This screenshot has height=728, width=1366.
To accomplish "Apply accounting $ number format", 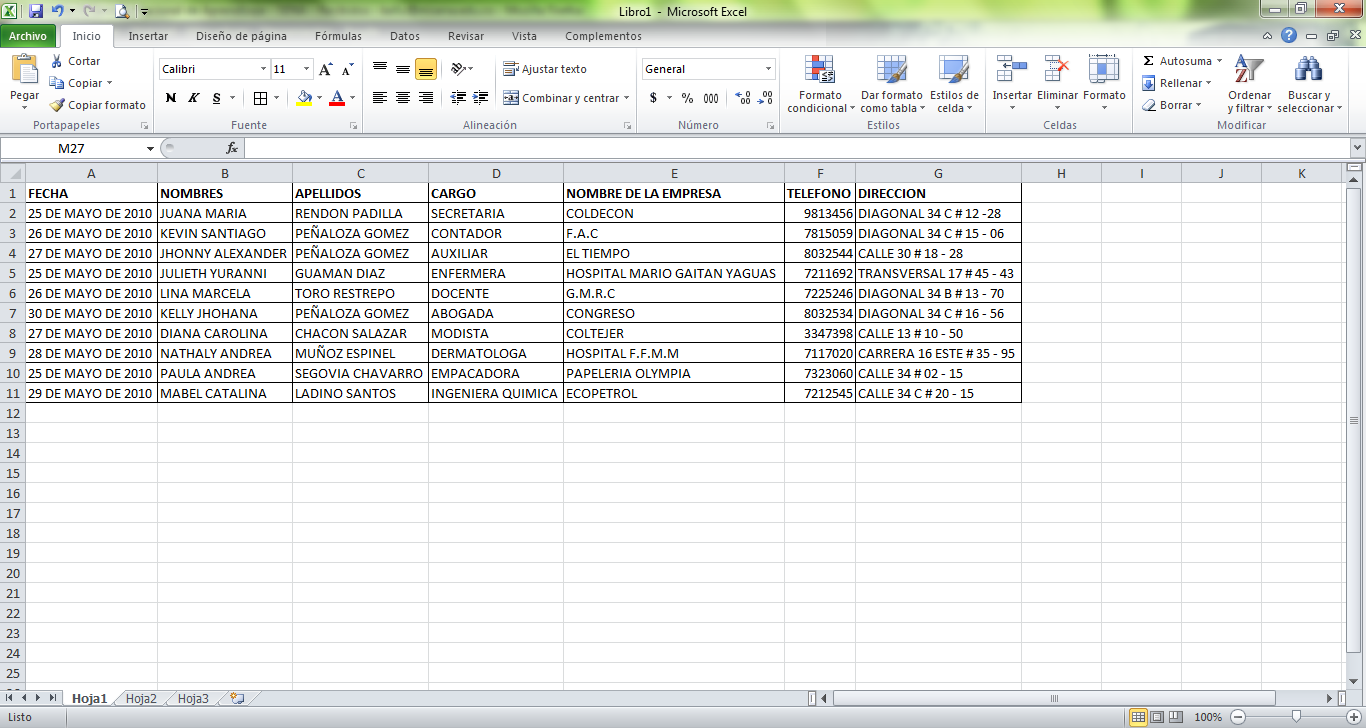I will tap(653, 98).
